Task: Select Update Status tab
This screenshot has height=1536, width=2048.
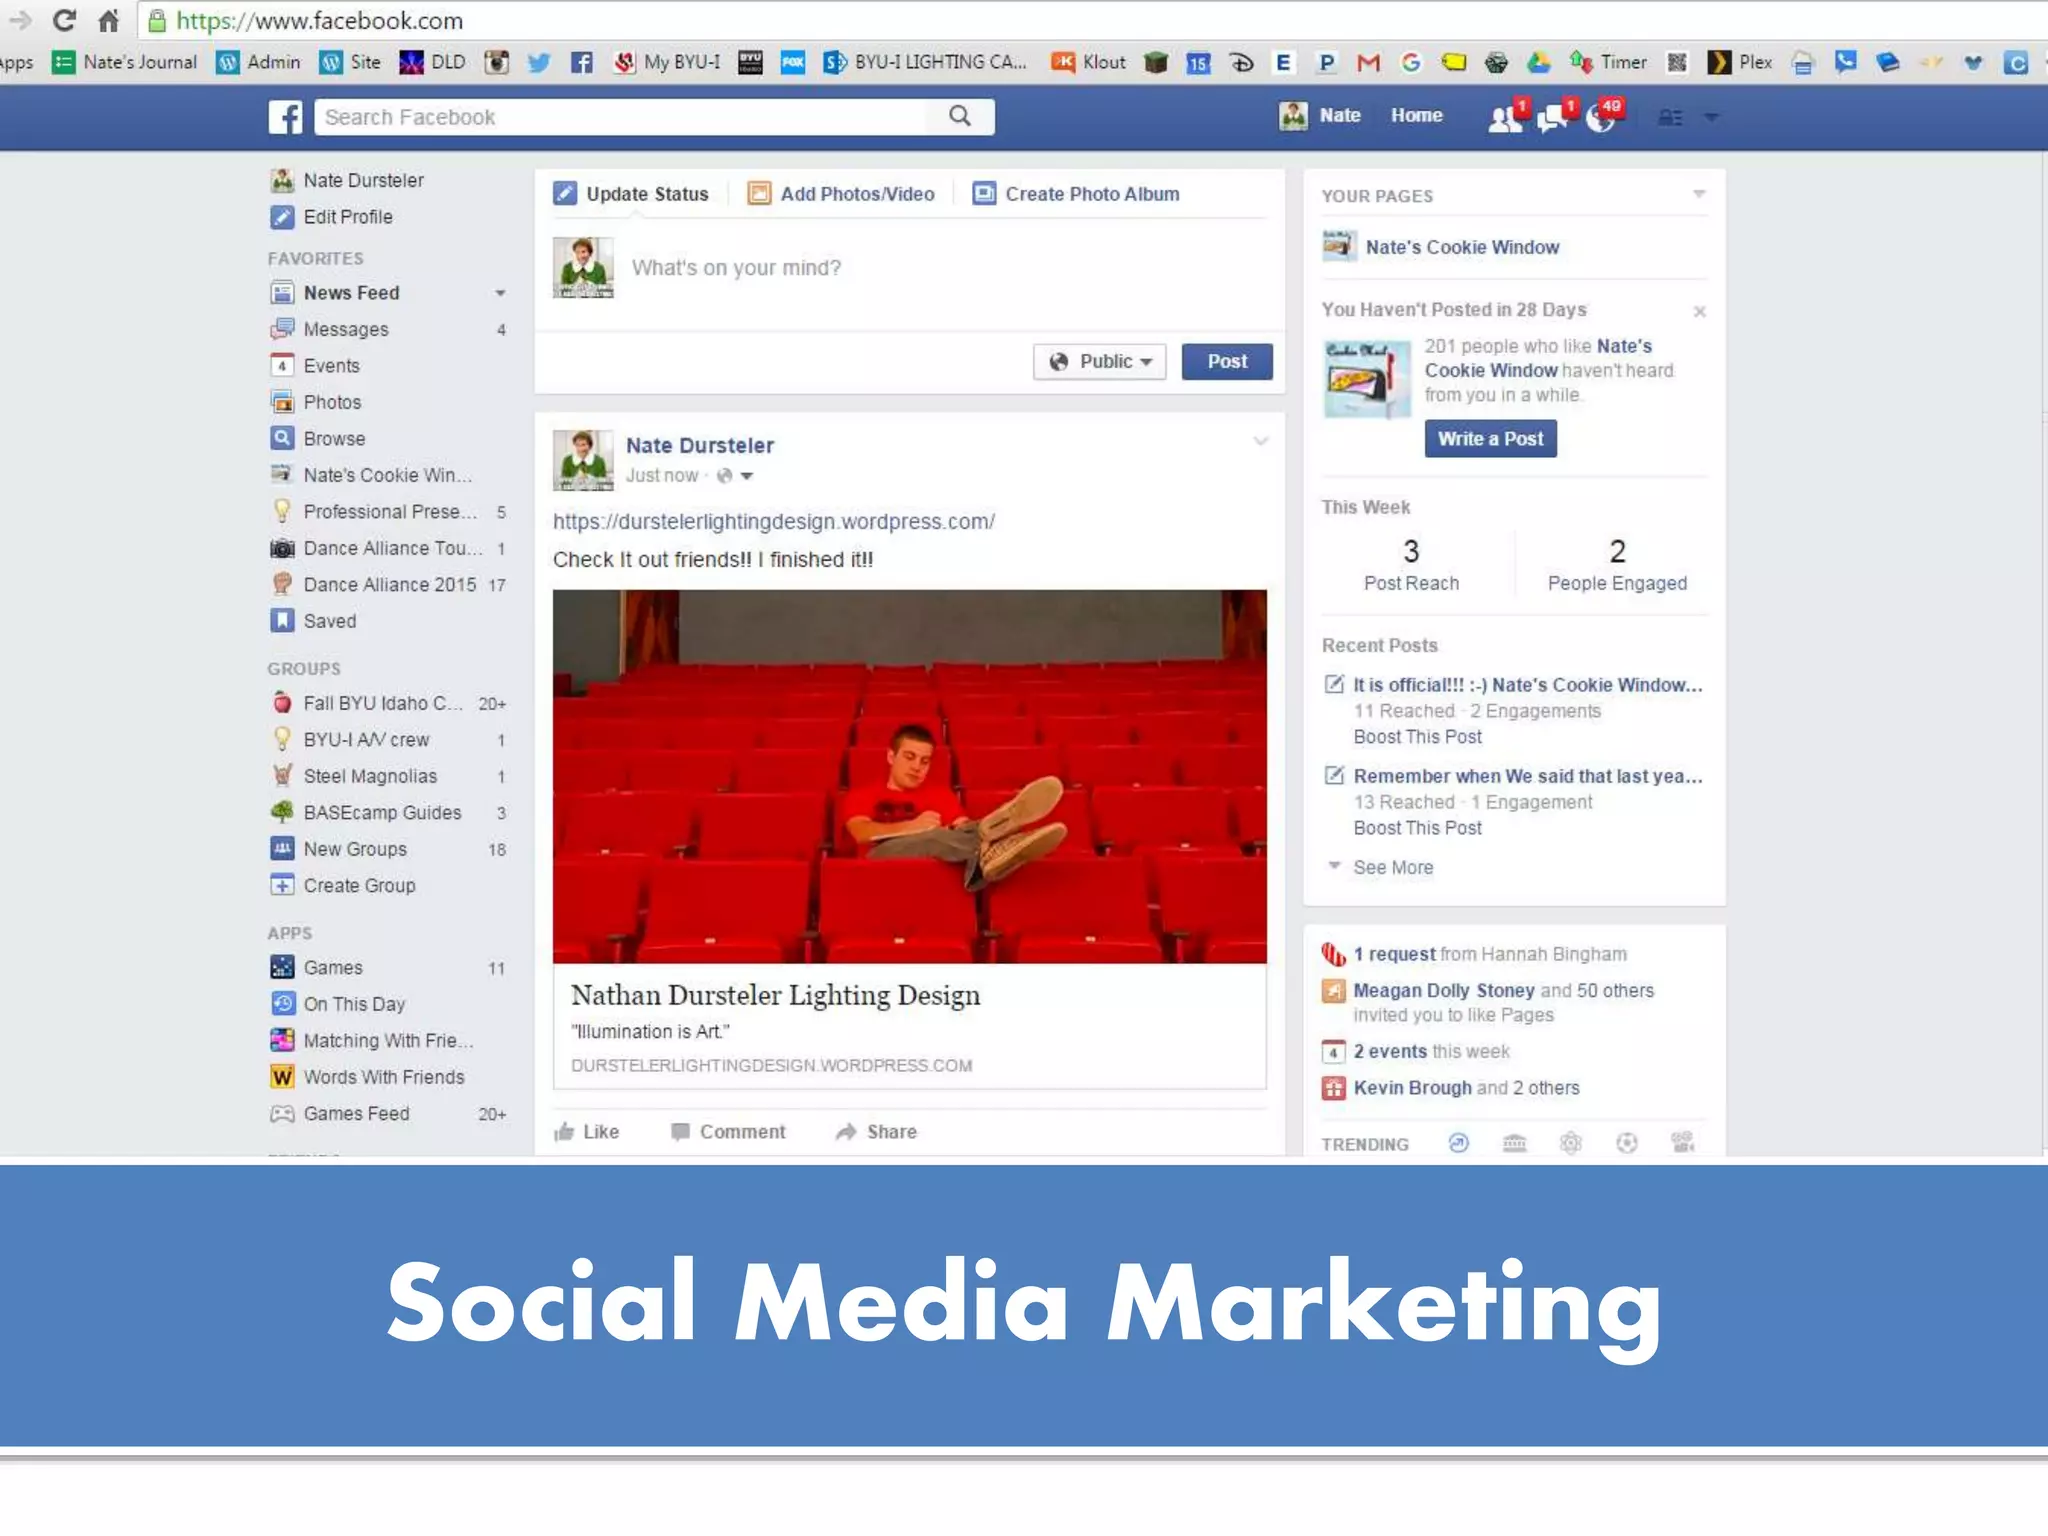Action: (x=631, y=194)
